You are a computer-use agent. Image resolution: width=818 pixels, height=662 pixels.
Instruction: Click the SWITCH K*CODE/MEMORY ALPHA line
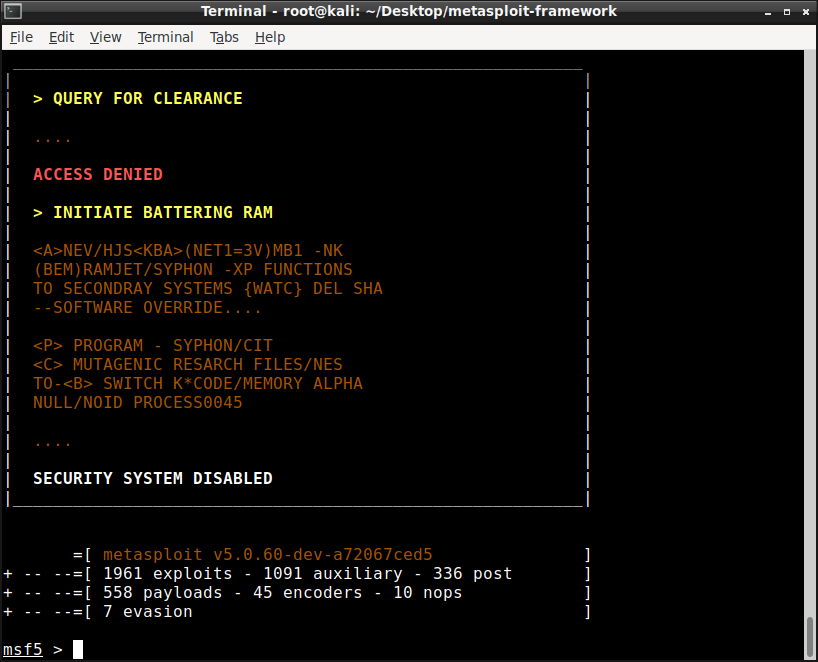[x=198, y=383]
